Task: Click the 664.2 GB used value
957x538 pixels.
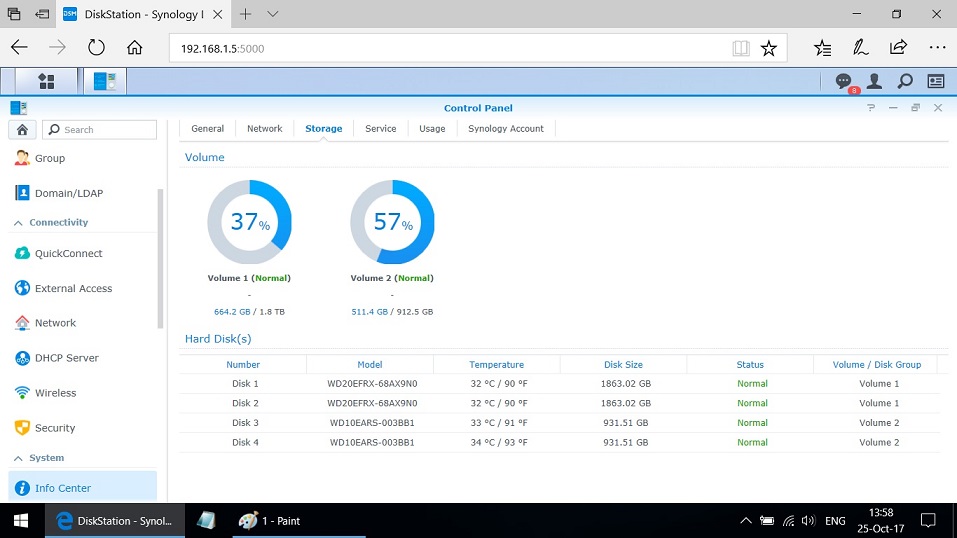Action: [x=232, y=311]
